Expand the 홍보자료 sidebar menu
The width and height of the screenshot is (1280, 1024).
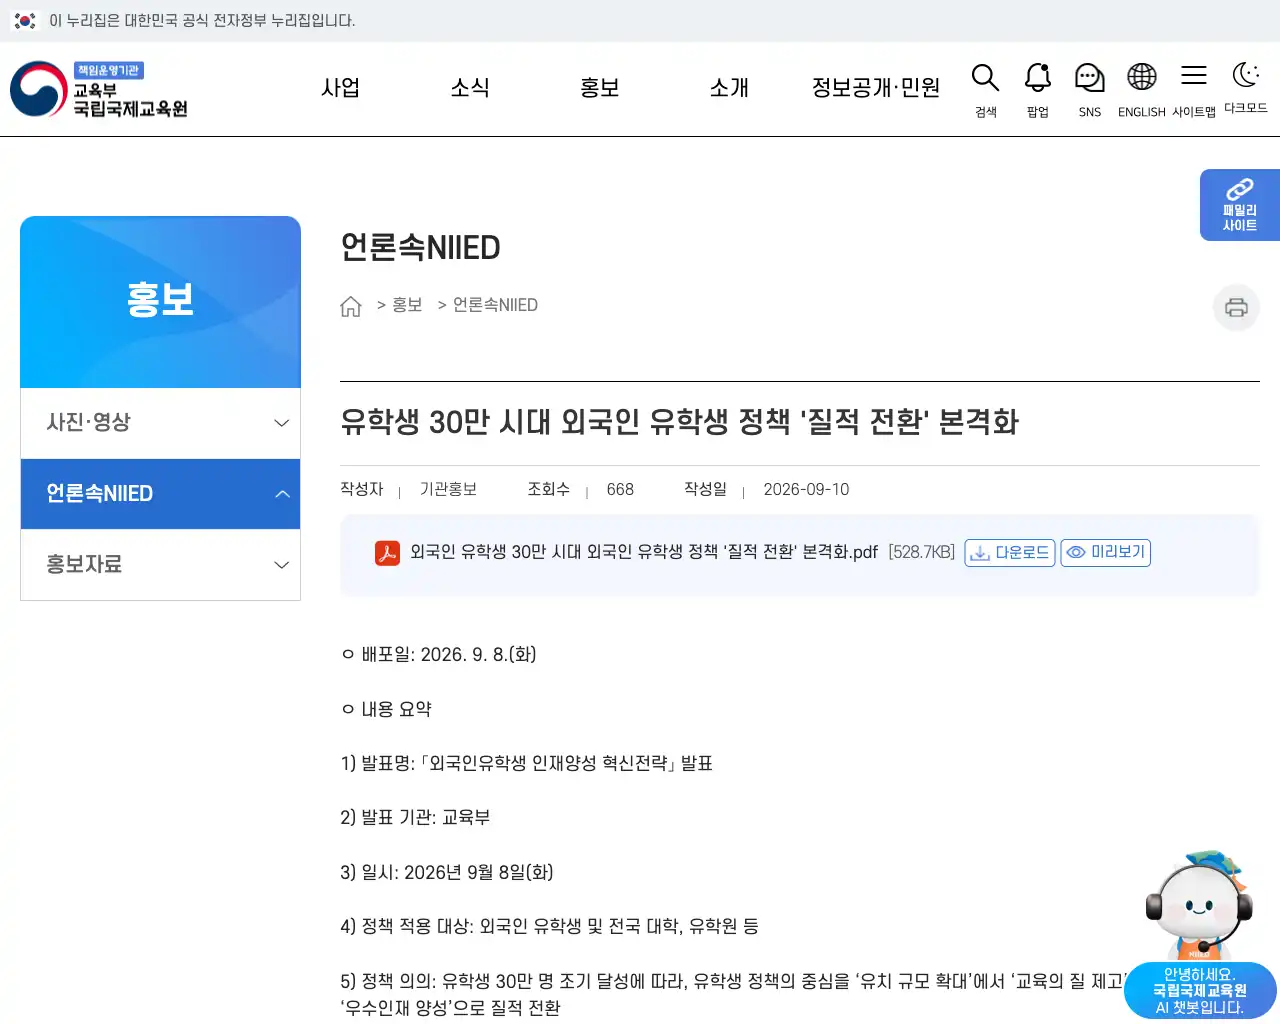[x=160, y=565]
